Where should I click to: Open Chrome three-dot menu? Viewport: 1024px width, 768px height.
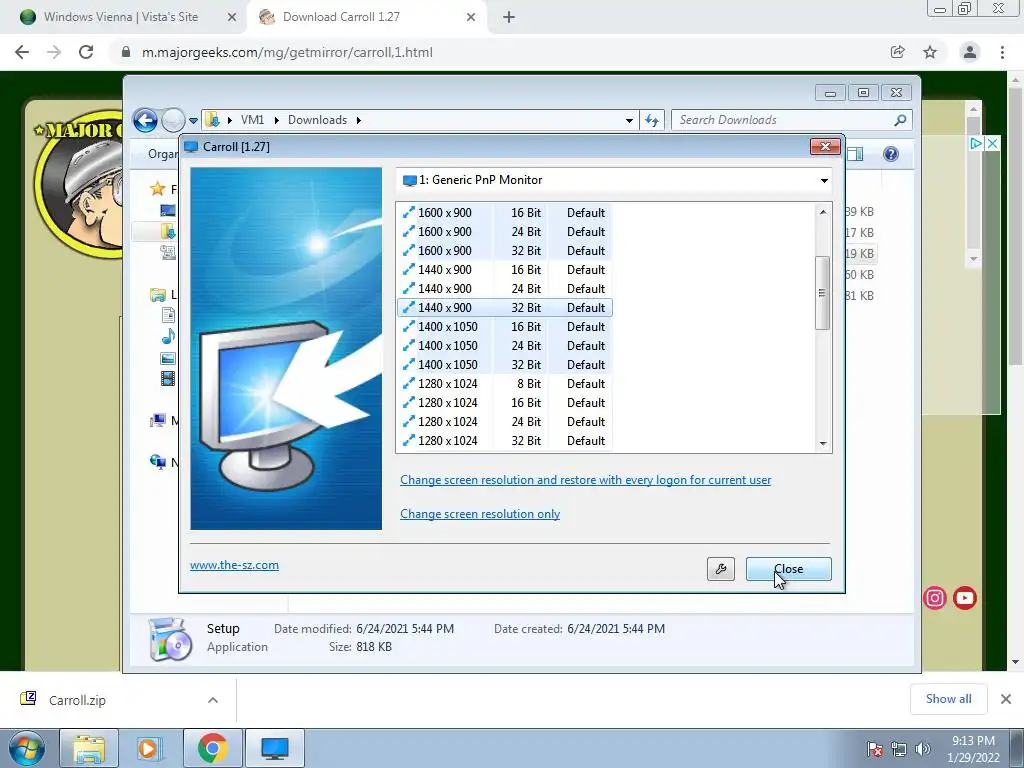1002,52
